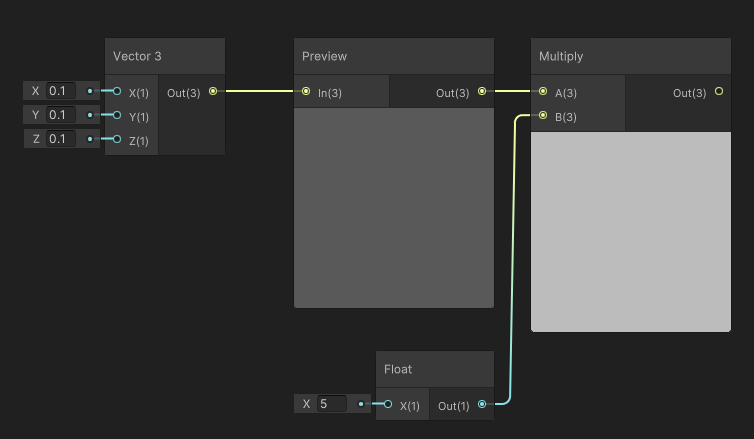This screenshot has width=754, height=439.
Task: Click the Multiply node Out(3) output port
Action: tap(719, 91)
